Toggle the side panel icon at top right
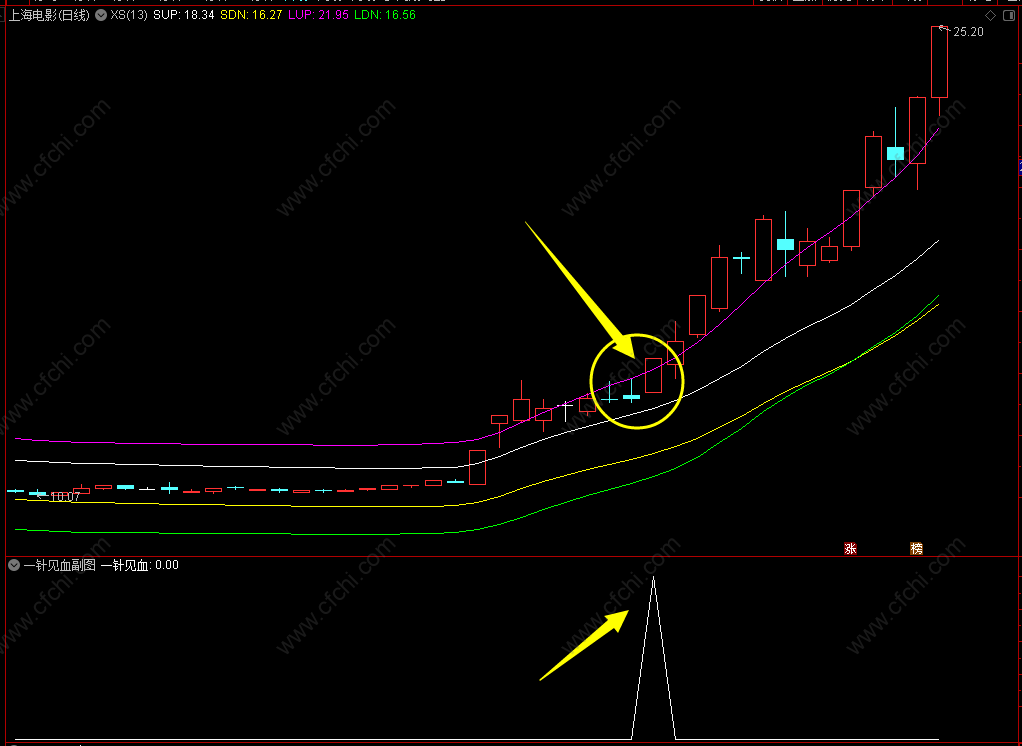1022x746 pixels. (x=1009, y=15)
